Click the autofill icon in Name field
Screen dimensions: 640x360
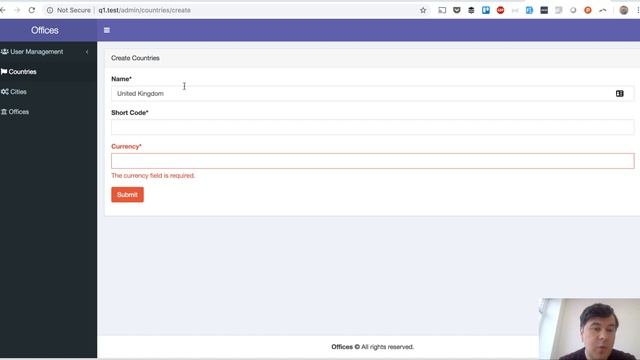[x=620, y=93]
